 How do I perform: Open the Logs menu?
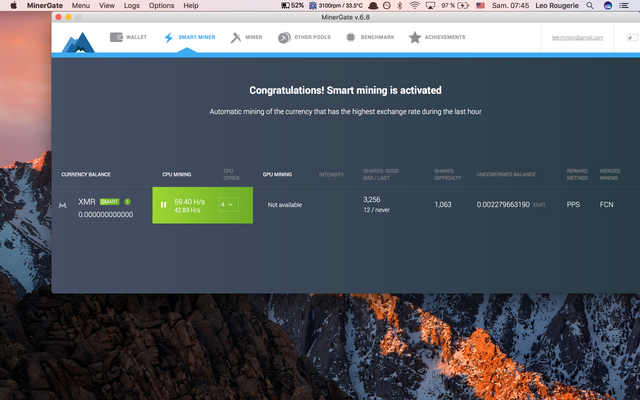tap(131, 5)
